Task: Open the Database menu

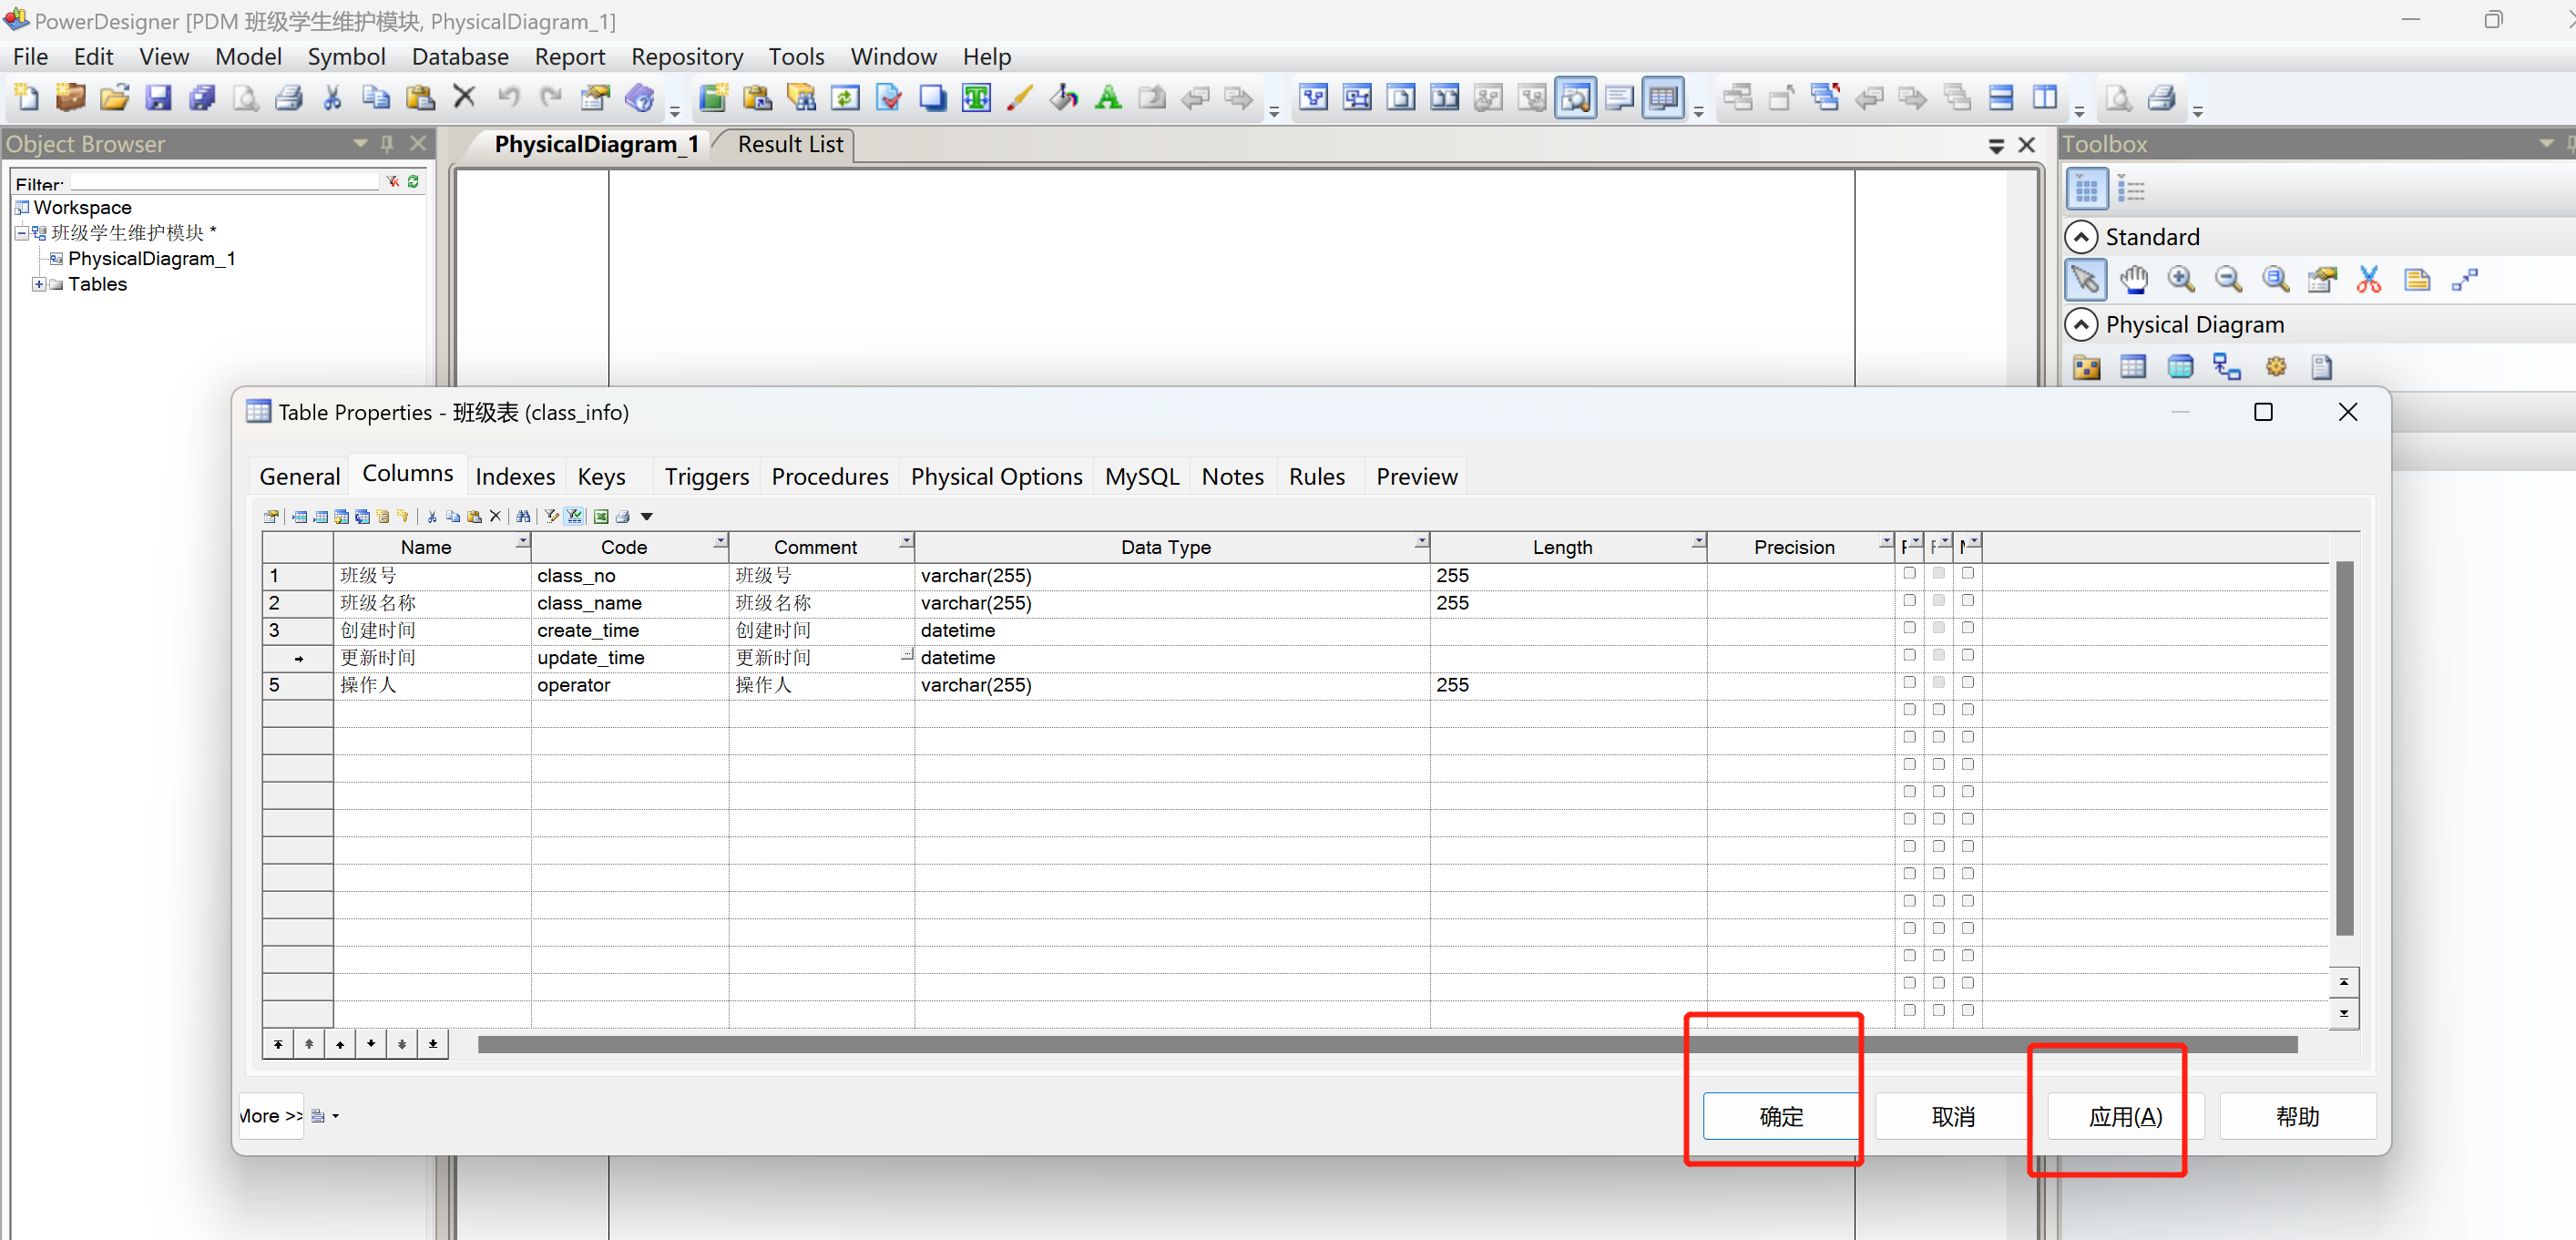Action: [460, 57]
